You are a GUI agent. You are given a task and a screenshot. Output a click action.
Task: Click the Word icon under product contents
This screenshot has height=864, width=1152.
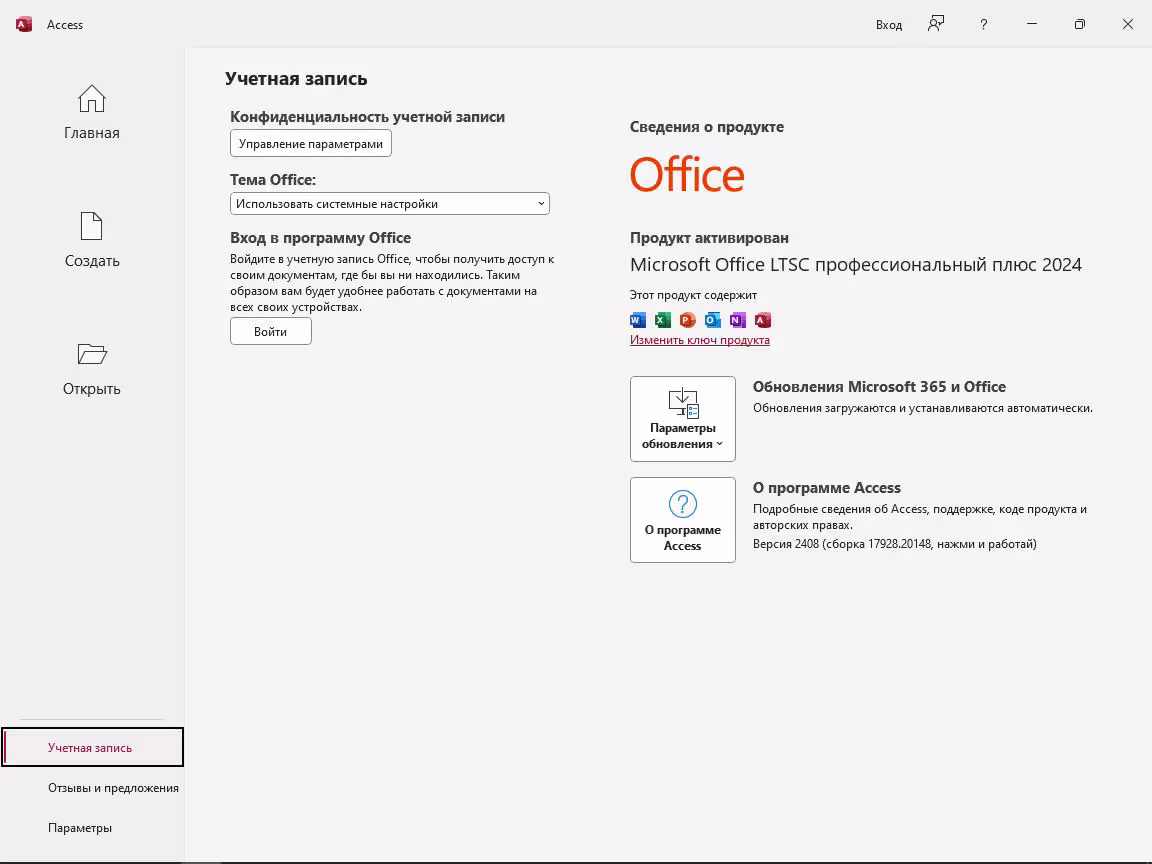click(638, 320)
